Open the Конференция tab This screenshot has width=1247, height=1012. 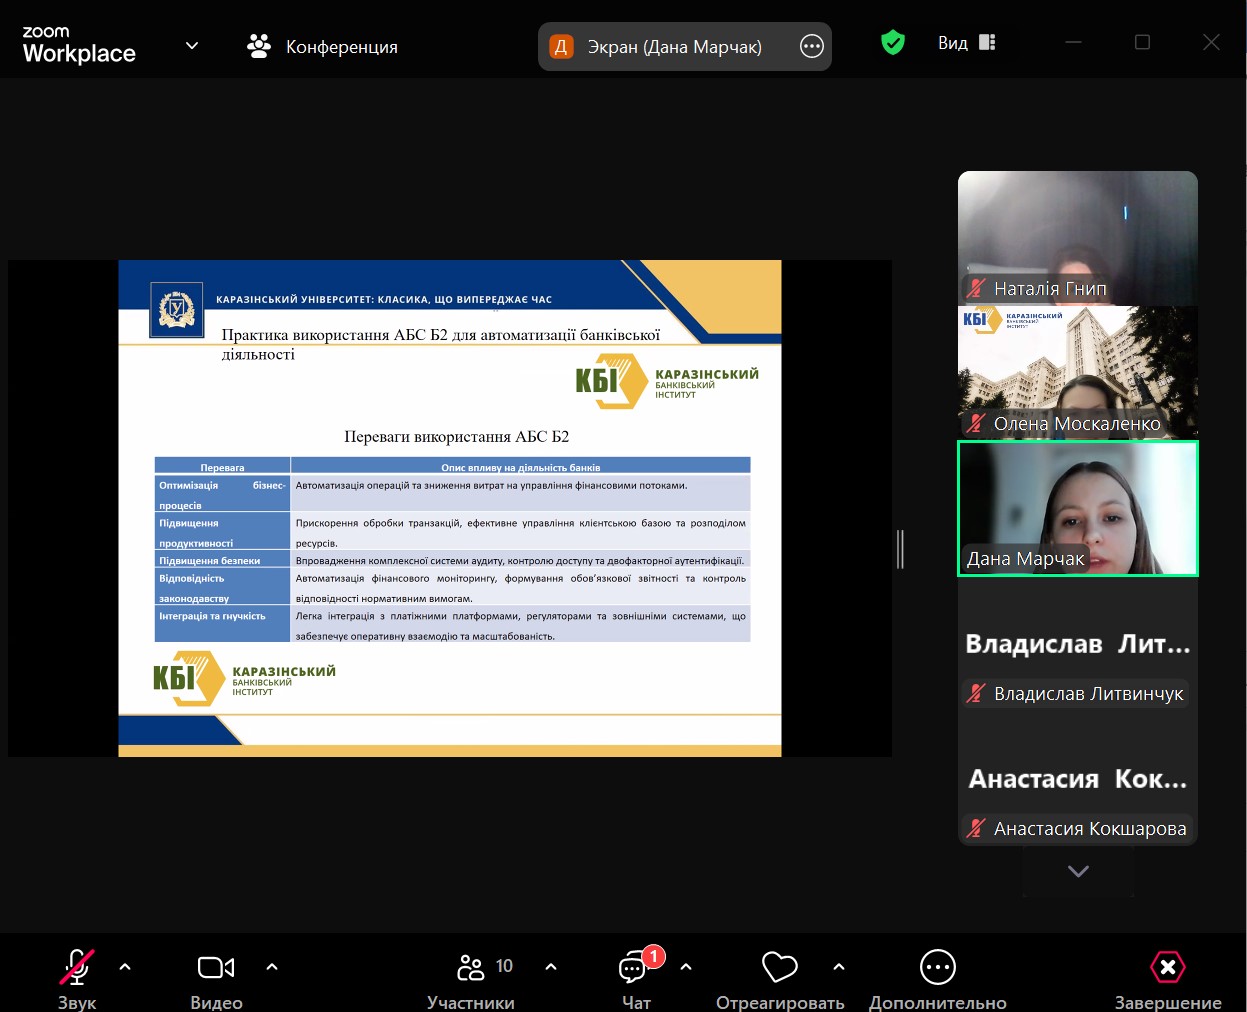[322, 46]
